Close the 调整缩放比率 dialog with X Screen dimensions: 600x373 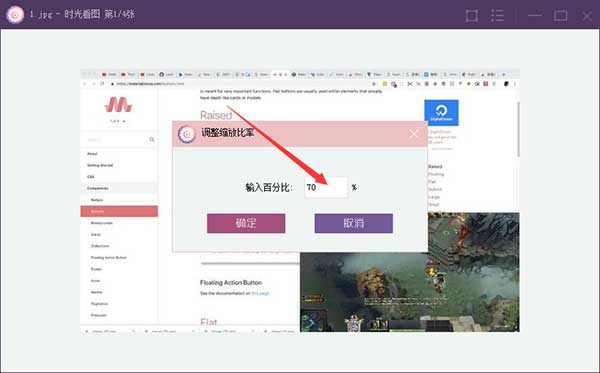point(414,134)
